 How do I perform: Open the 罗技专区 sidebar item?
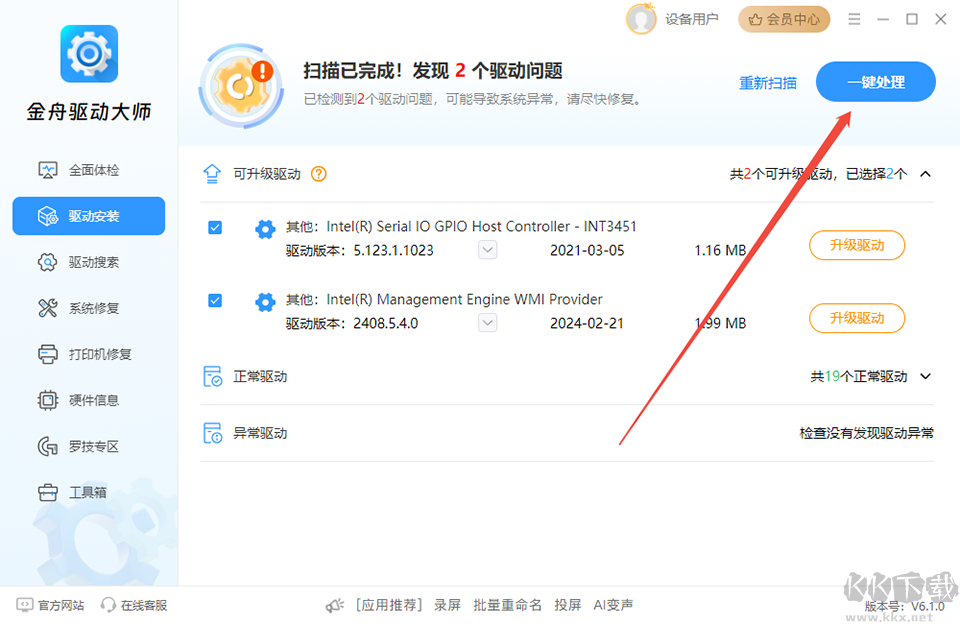pos(89,446)
